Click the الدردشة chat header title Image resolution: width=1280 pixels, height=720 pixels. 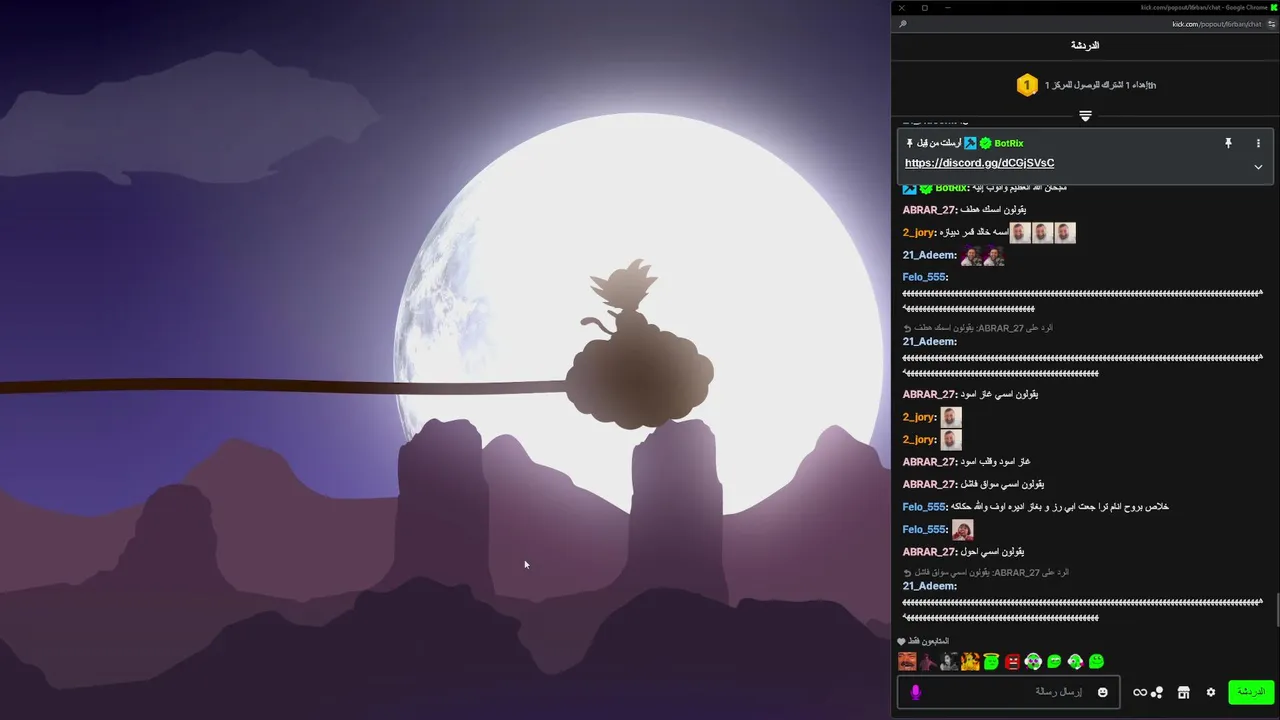(x=1085, y=46)
